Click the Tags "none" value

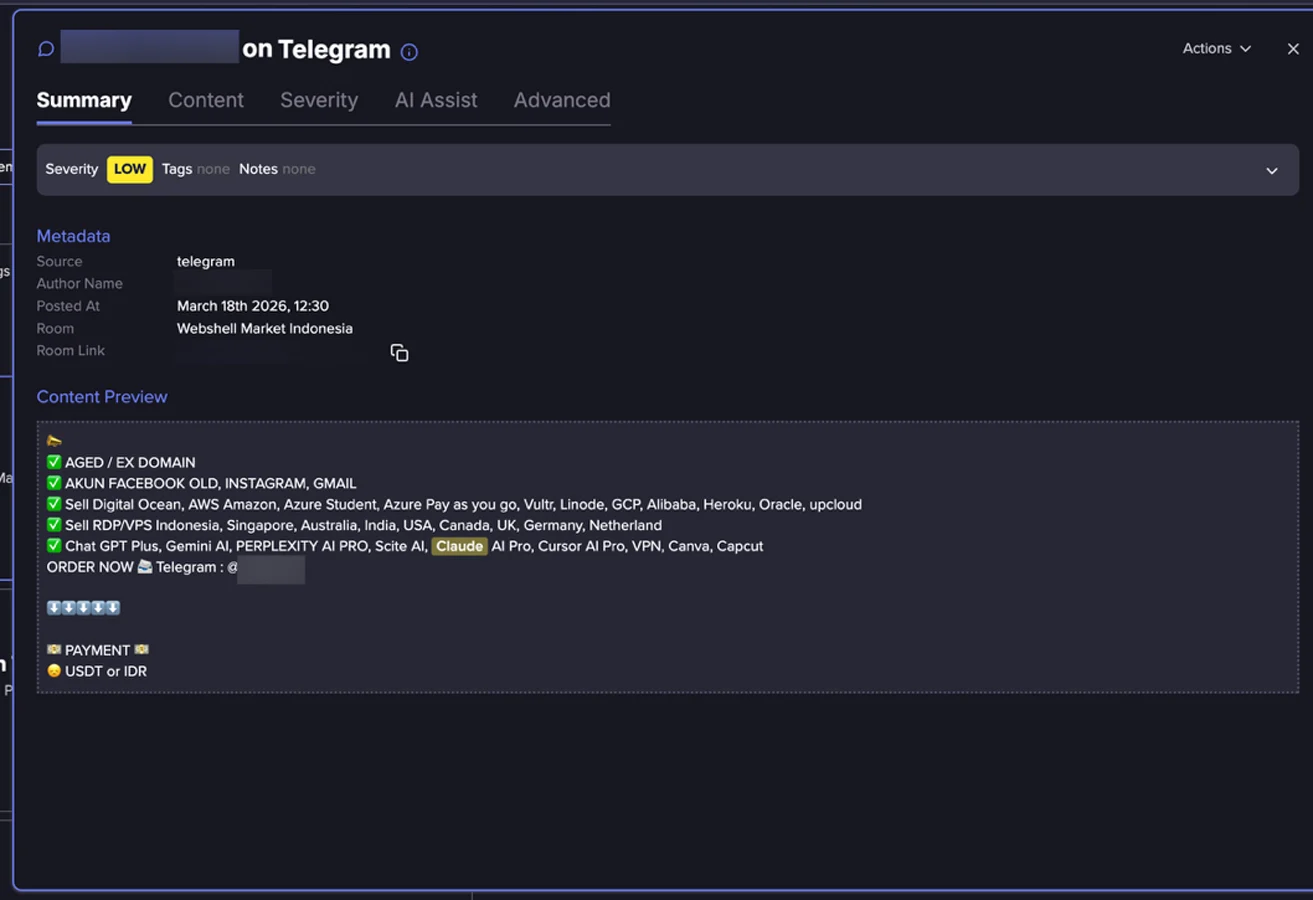(x=213, y=169)
